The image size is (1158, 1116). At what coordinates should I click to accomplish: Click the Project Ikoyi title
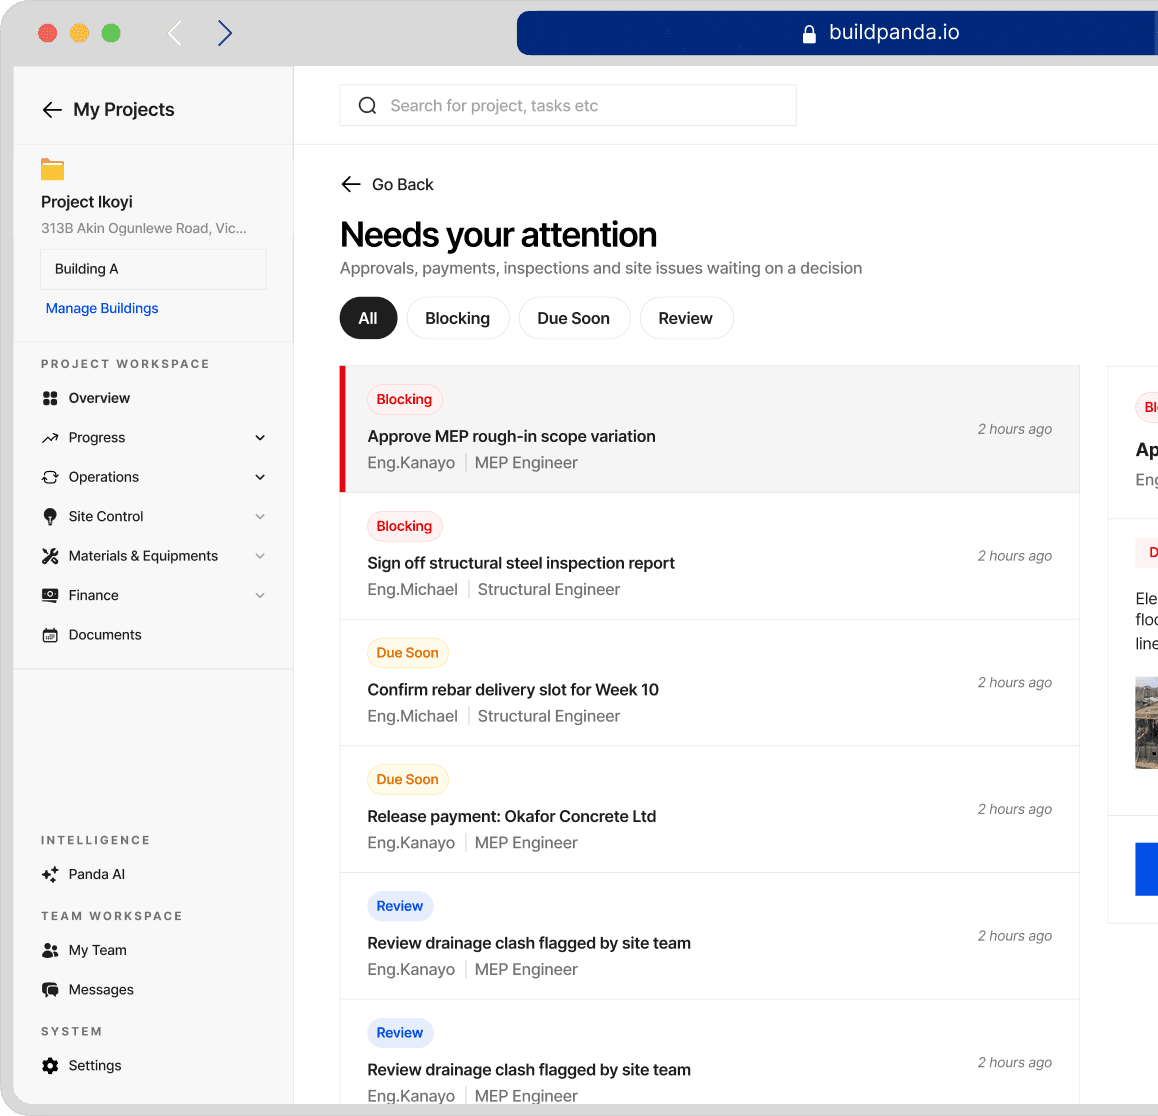[87, 202]
